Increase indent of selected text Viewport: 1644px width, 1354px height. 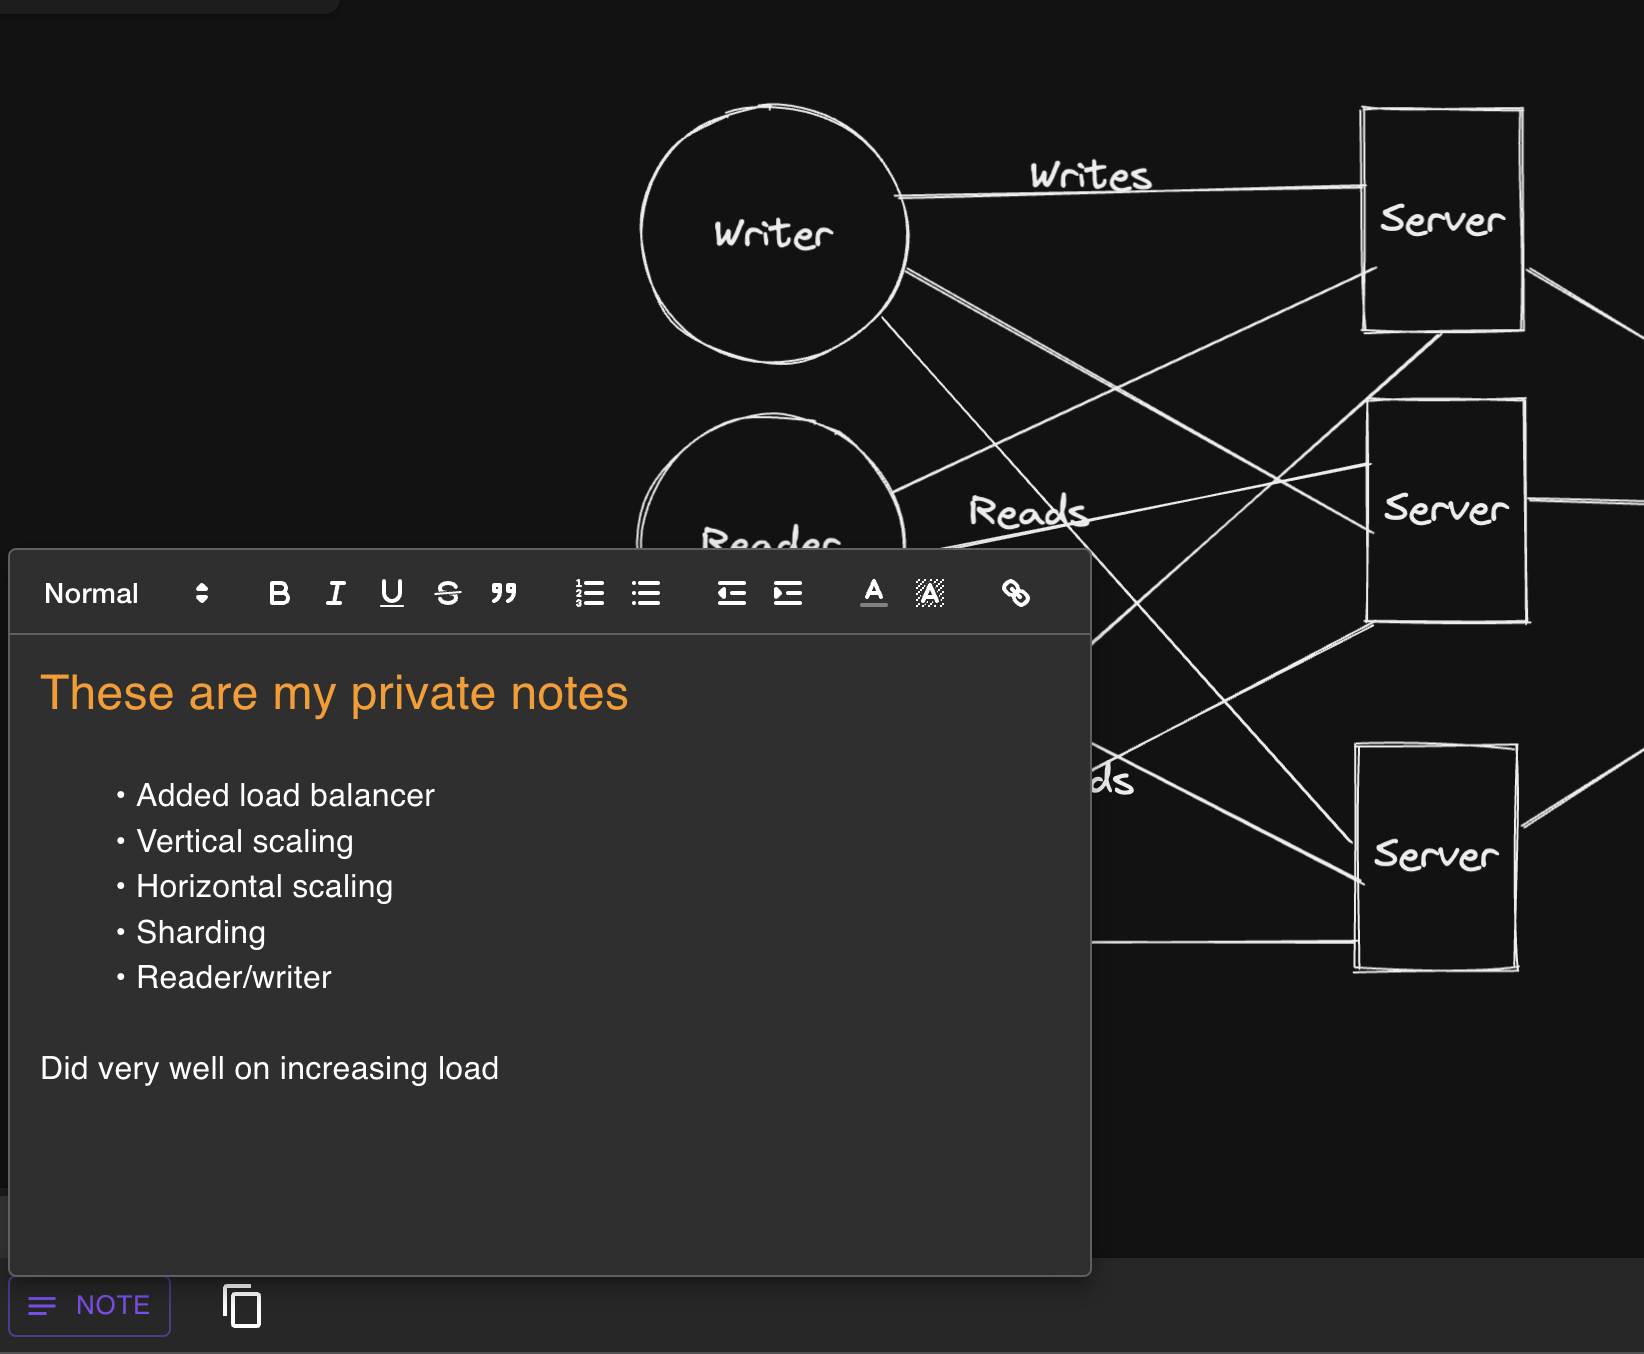point(787,593)
